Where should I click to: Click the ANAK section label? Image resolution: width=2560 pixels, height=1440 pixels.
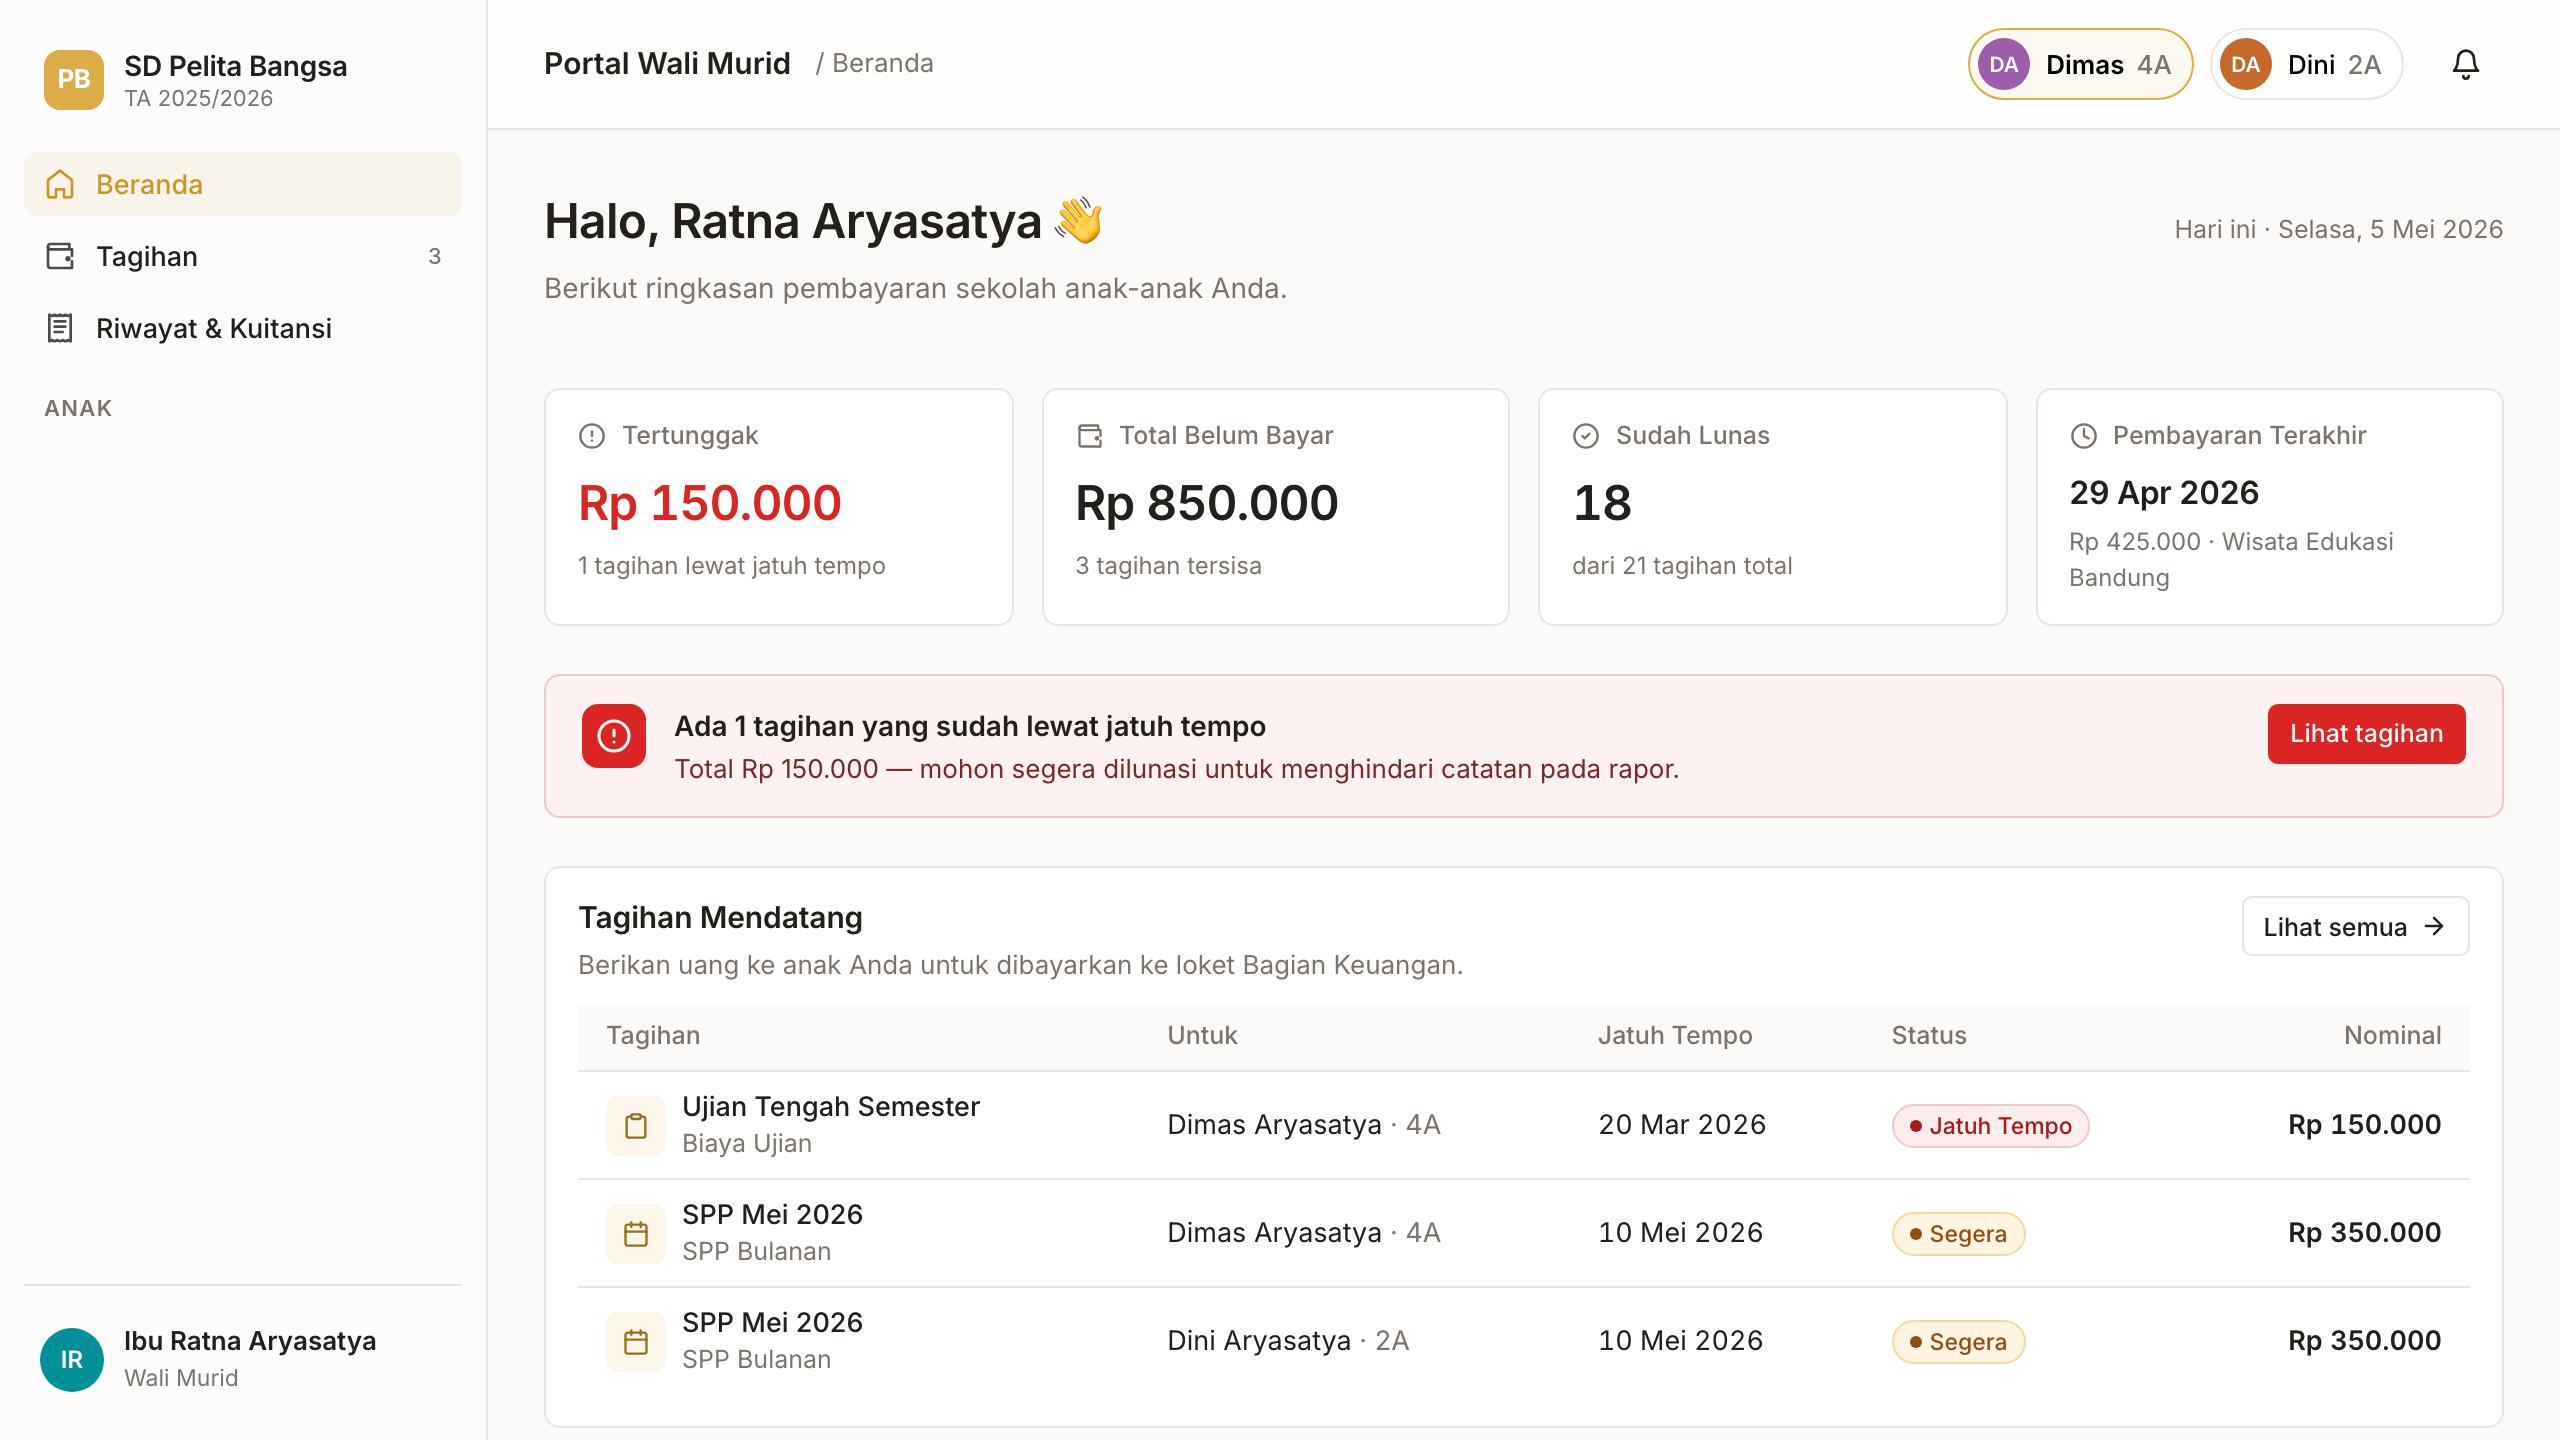tap(78, 408)
